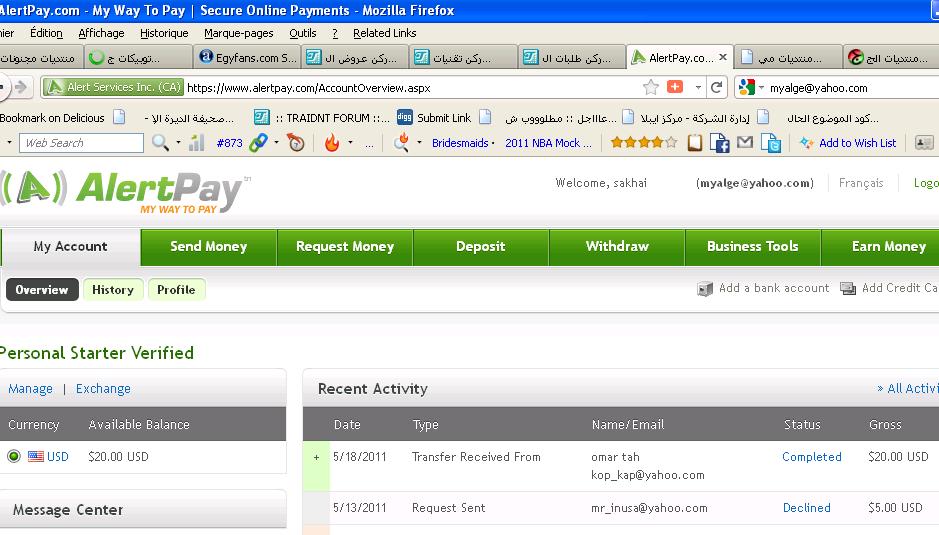The width and height of the screenshot is (939, 535).
Task: Click the Manage link
Action: [30, 389]
